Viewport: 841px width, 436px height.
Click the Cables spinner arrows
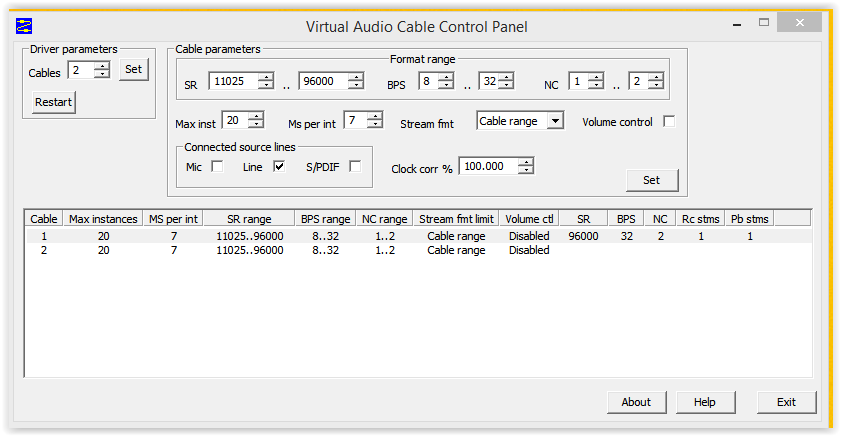[102, 70]
